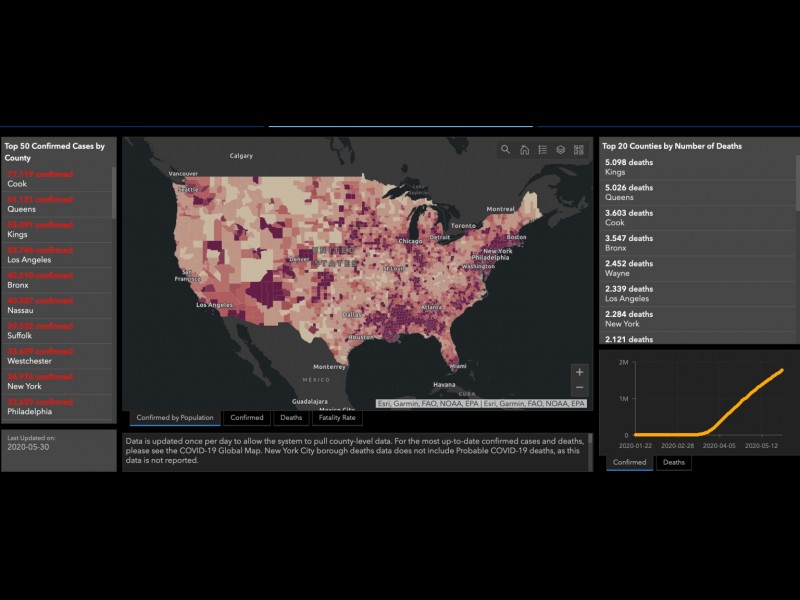Screen dimensions: 800x600
Task: Select Kings county in deaths list
Action: tap(698, 167)
